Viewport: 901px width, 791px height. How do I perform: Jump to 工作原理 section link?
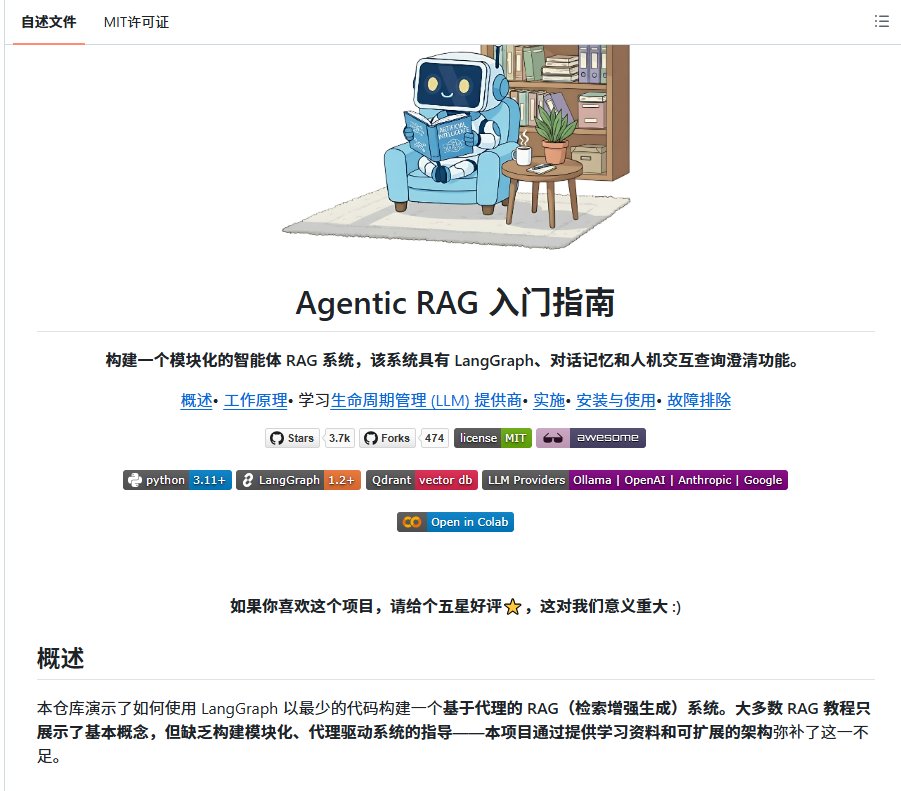(x=255, y=400)
